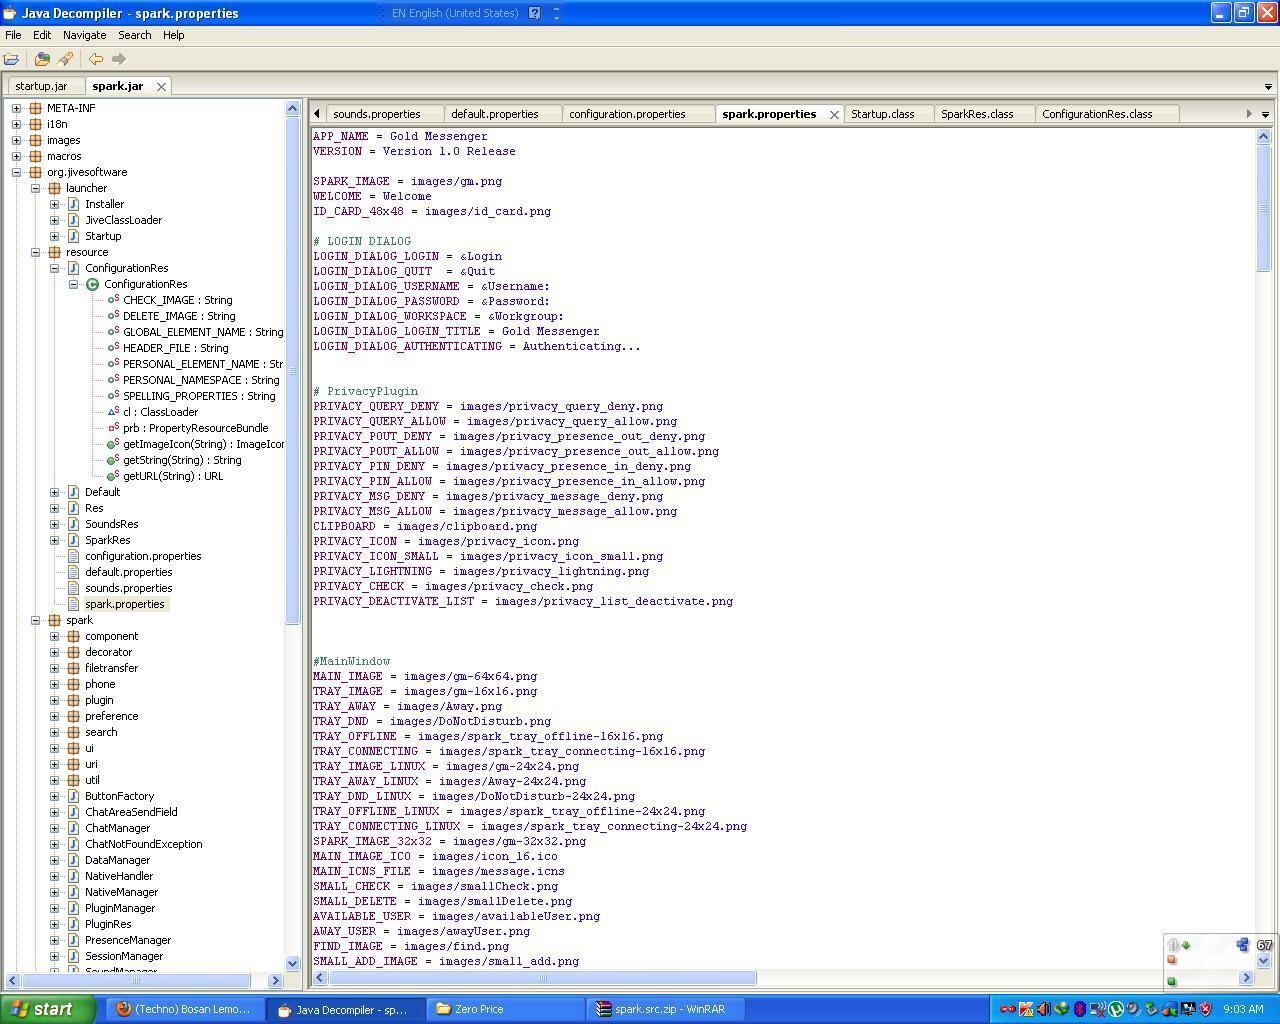Expand the META-INF tree node
This screenshot has height=1024, width=1280.
(x=17, y=108)
